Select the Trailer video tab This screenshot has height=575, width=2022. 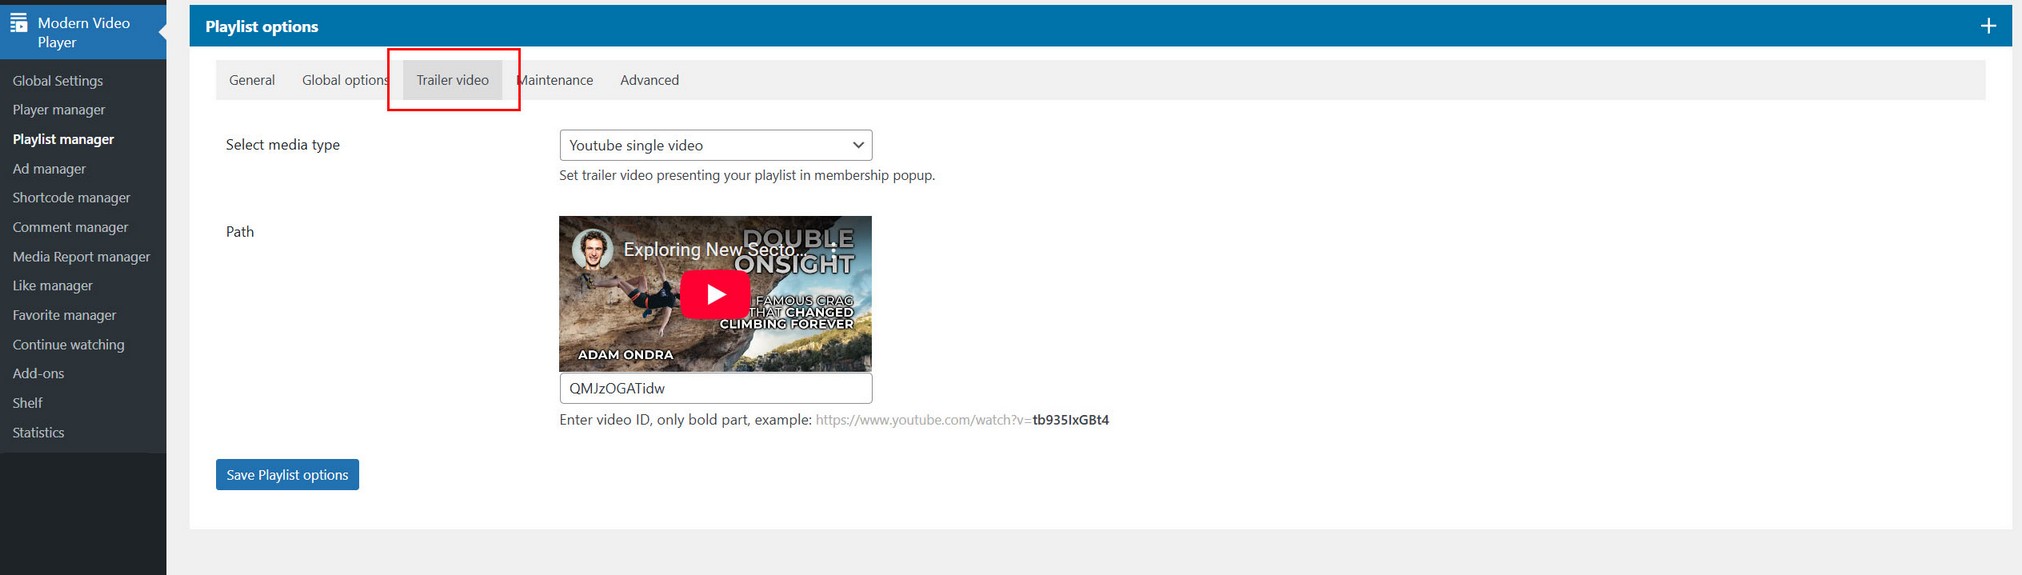pyautogui.click(x=452, y=80)
